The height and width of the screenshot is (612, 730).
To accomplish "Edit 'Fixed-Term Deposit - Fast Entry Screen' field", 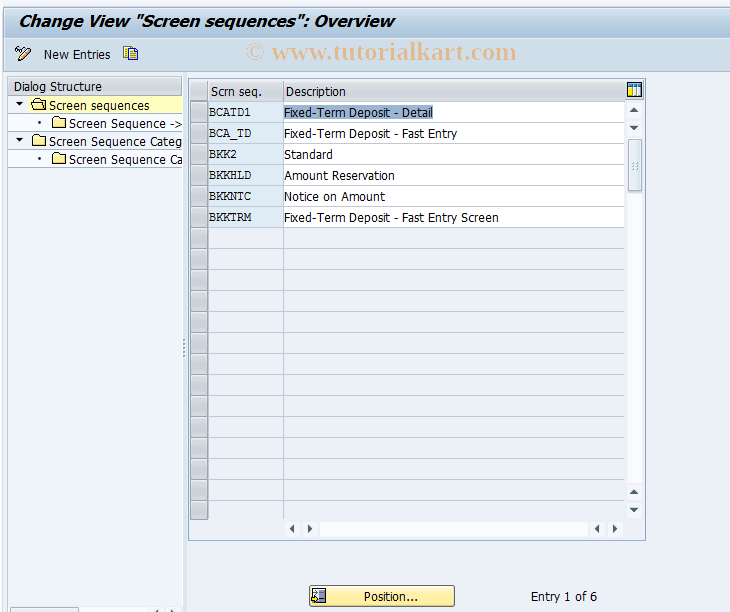I will pyautogui.click(x=454, y=217).
